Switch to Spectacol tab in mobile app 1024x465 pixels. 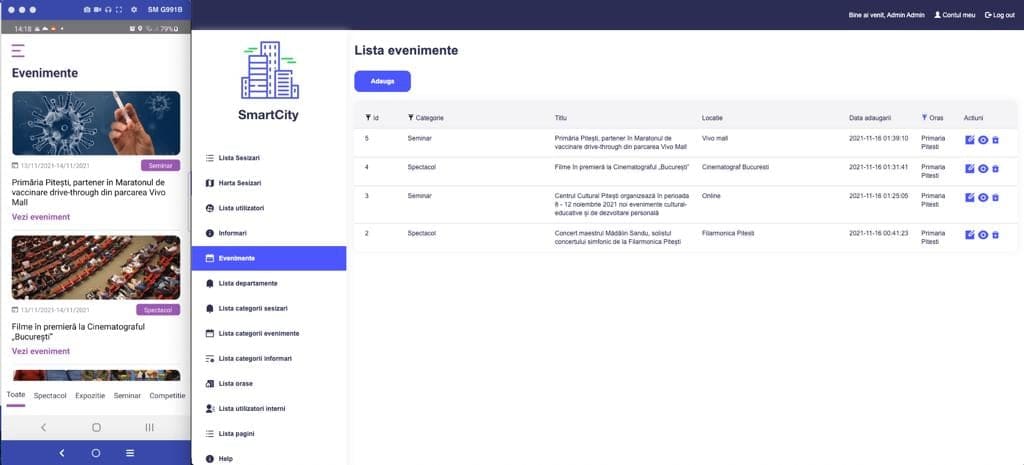50,396
